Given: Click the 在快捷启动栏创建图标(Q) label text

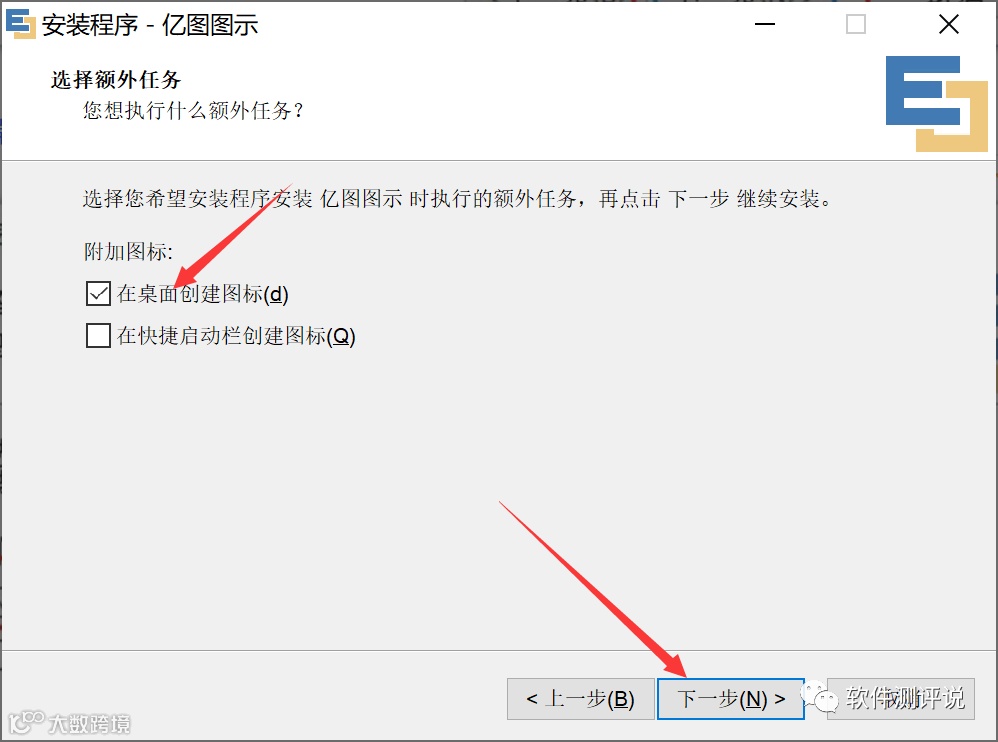Looking at the screenshot, I should [236, 335].
